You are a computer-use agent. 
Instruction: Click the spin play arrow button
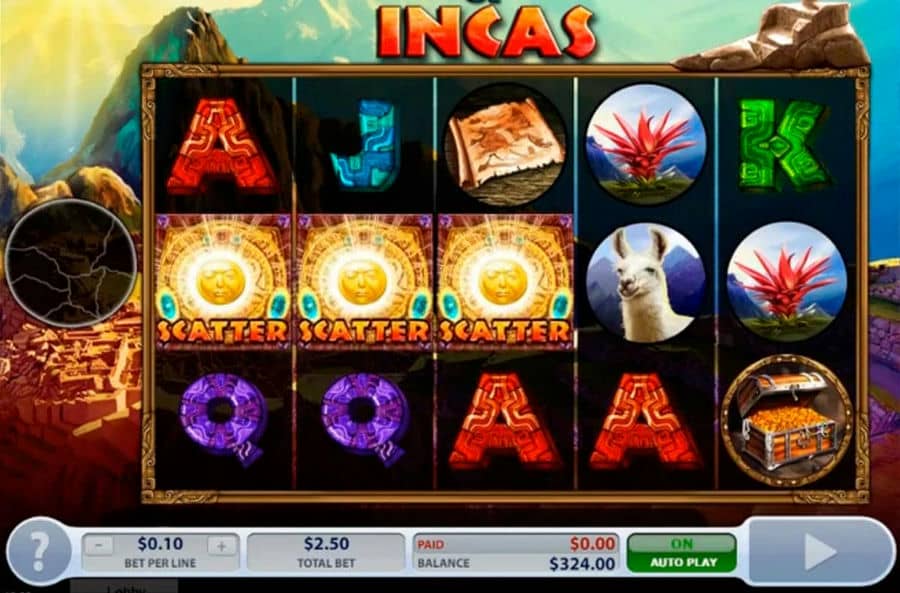[820, 551]
